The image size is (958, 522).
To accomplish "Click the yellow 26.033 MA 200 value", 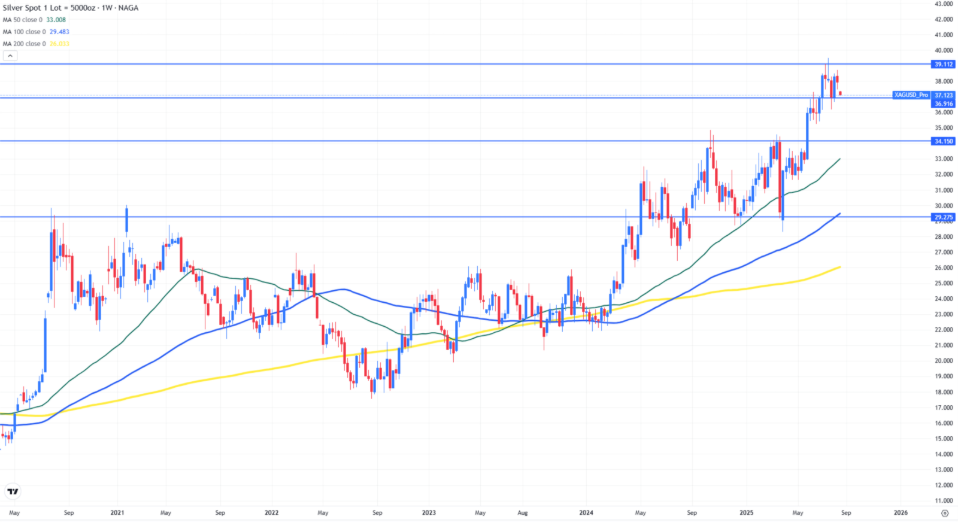I will point(59,44).
